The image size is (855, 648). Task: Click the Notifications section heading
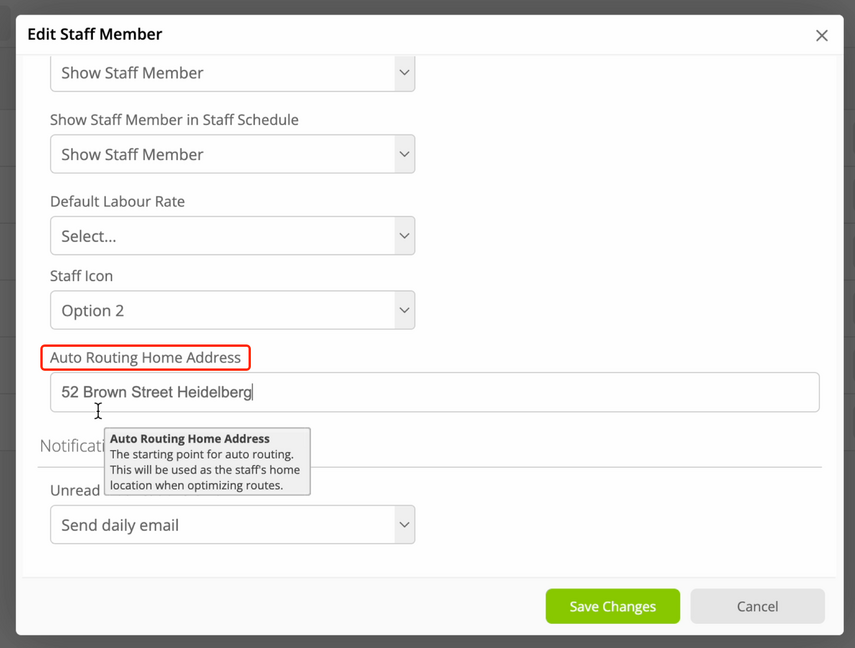coord(71,446)
